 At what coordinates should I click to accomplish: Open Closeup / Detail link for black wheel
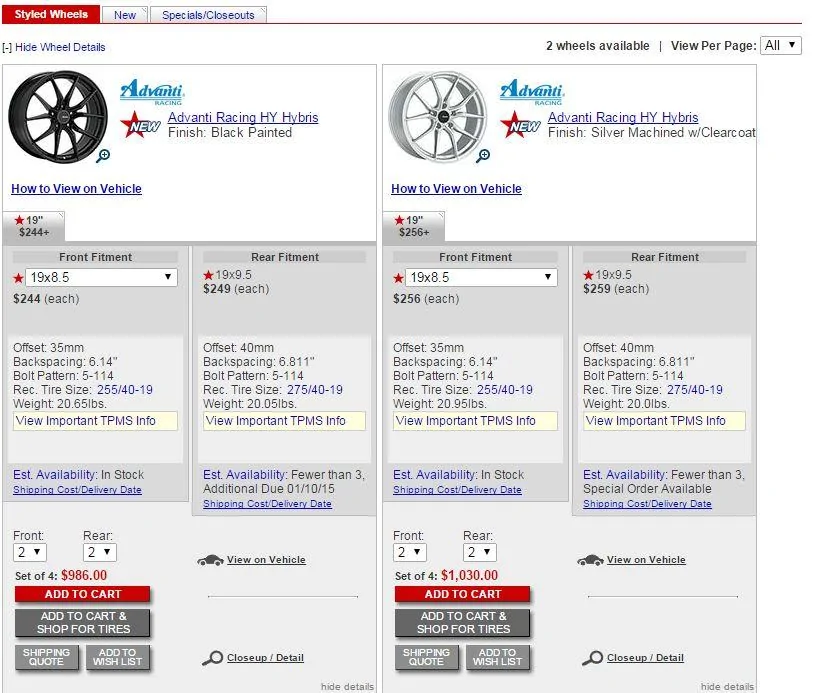[x=265, y=658]
